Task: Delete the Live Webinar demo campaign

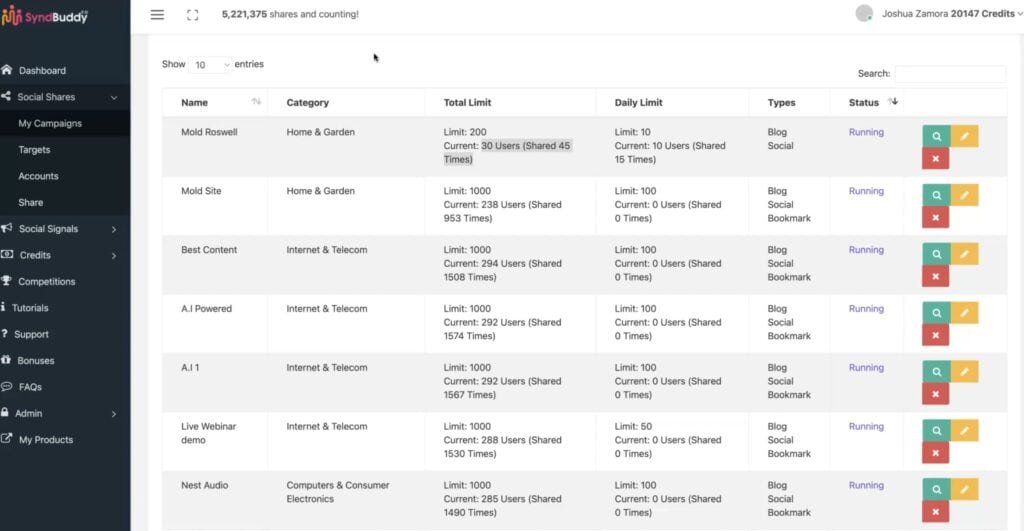Action: [x=935, y=453]
